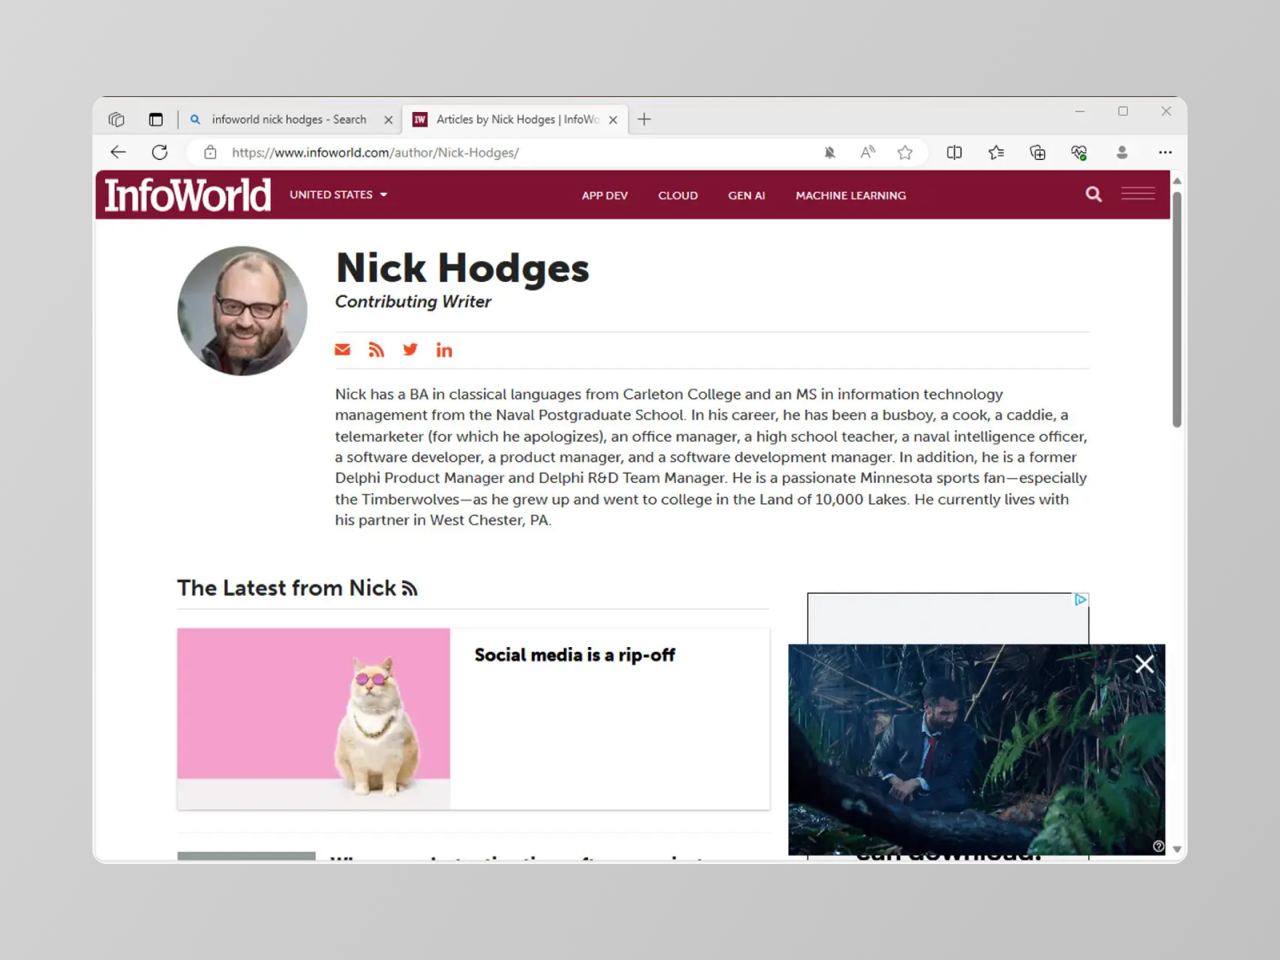Open Browser essentials heart icon
The image size is (1280, 960).
tap(1079, 152)
